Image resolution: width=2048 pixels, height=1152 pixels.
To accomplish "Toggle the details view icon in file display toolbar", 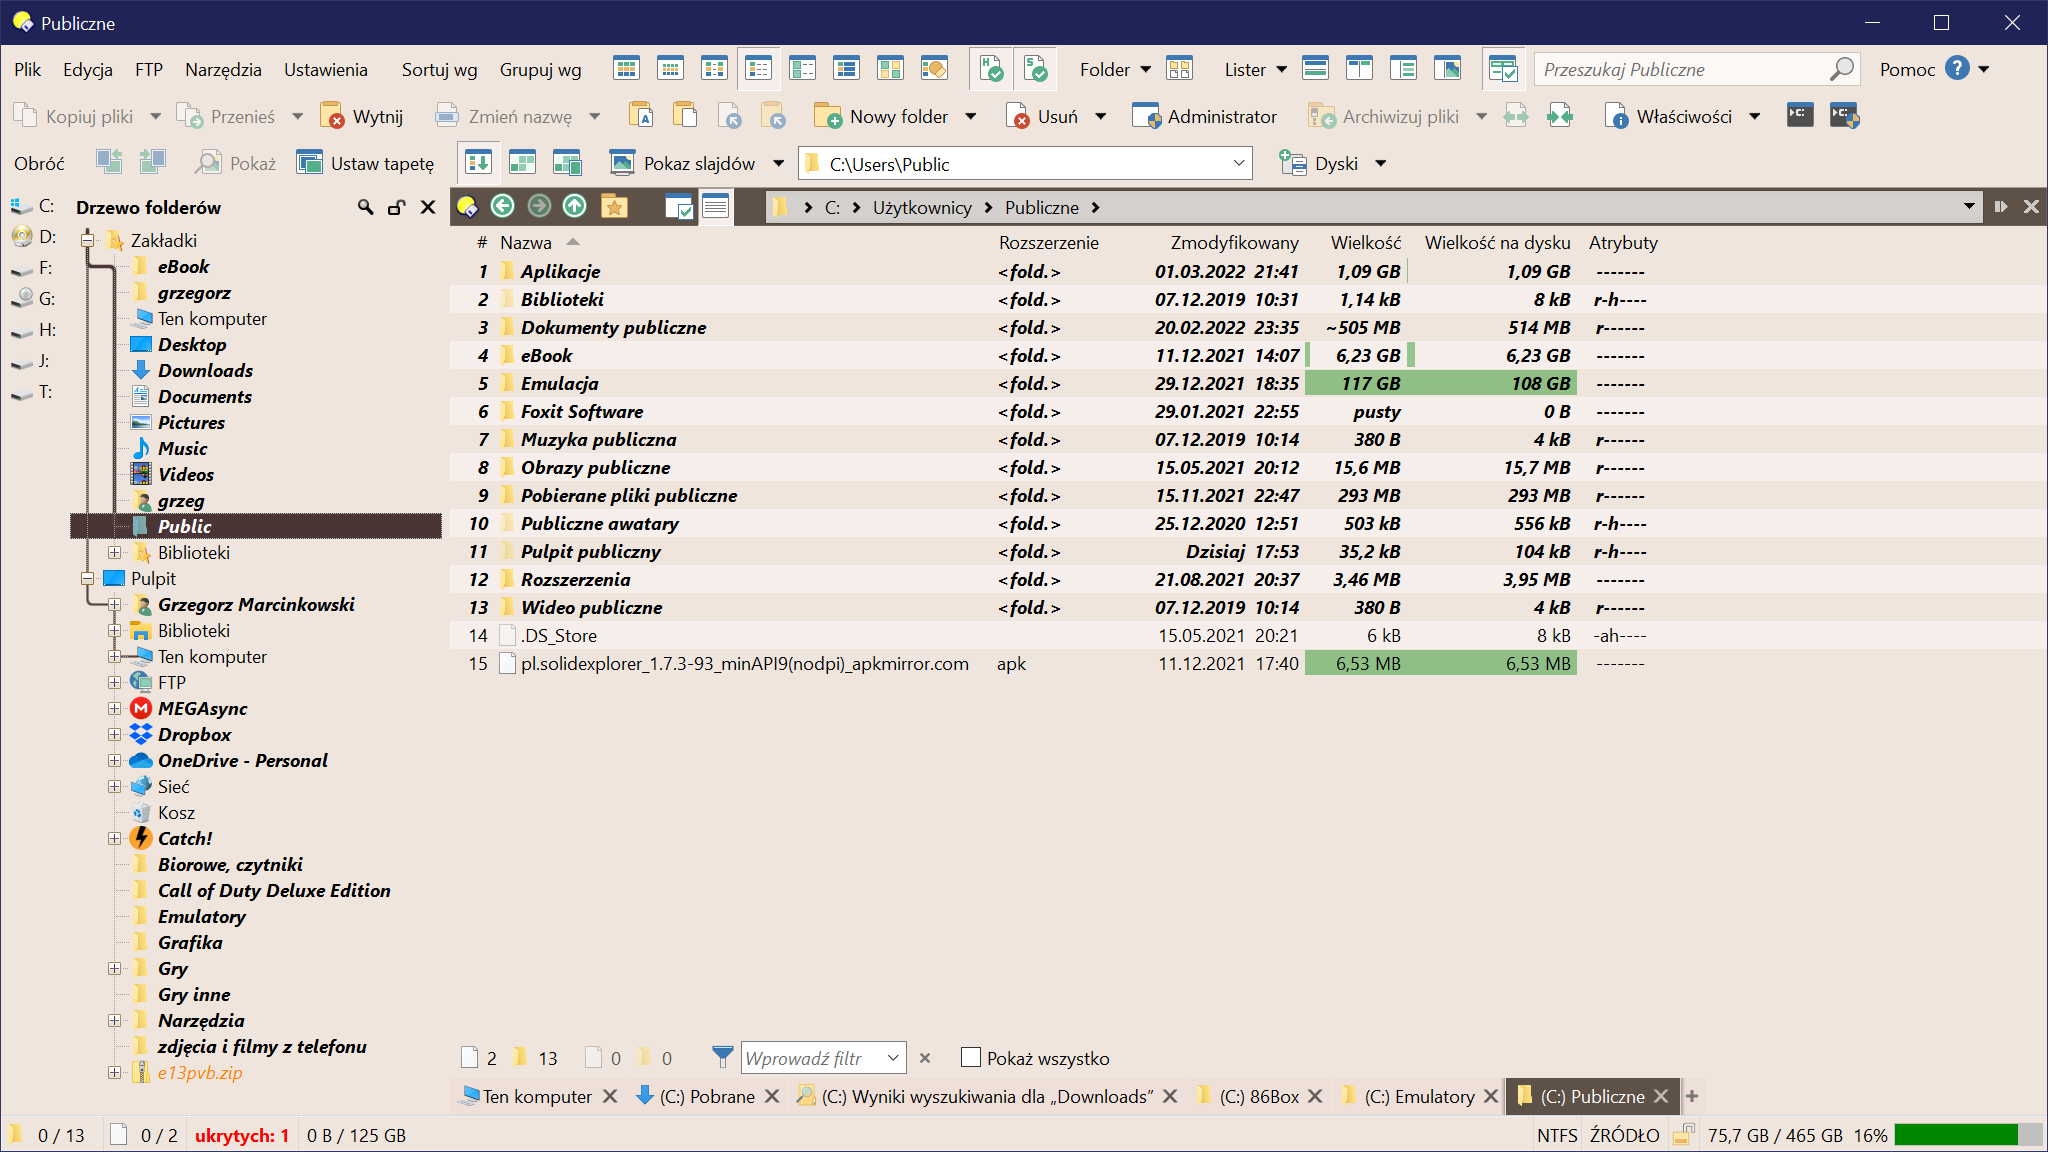I will point(715,206).
